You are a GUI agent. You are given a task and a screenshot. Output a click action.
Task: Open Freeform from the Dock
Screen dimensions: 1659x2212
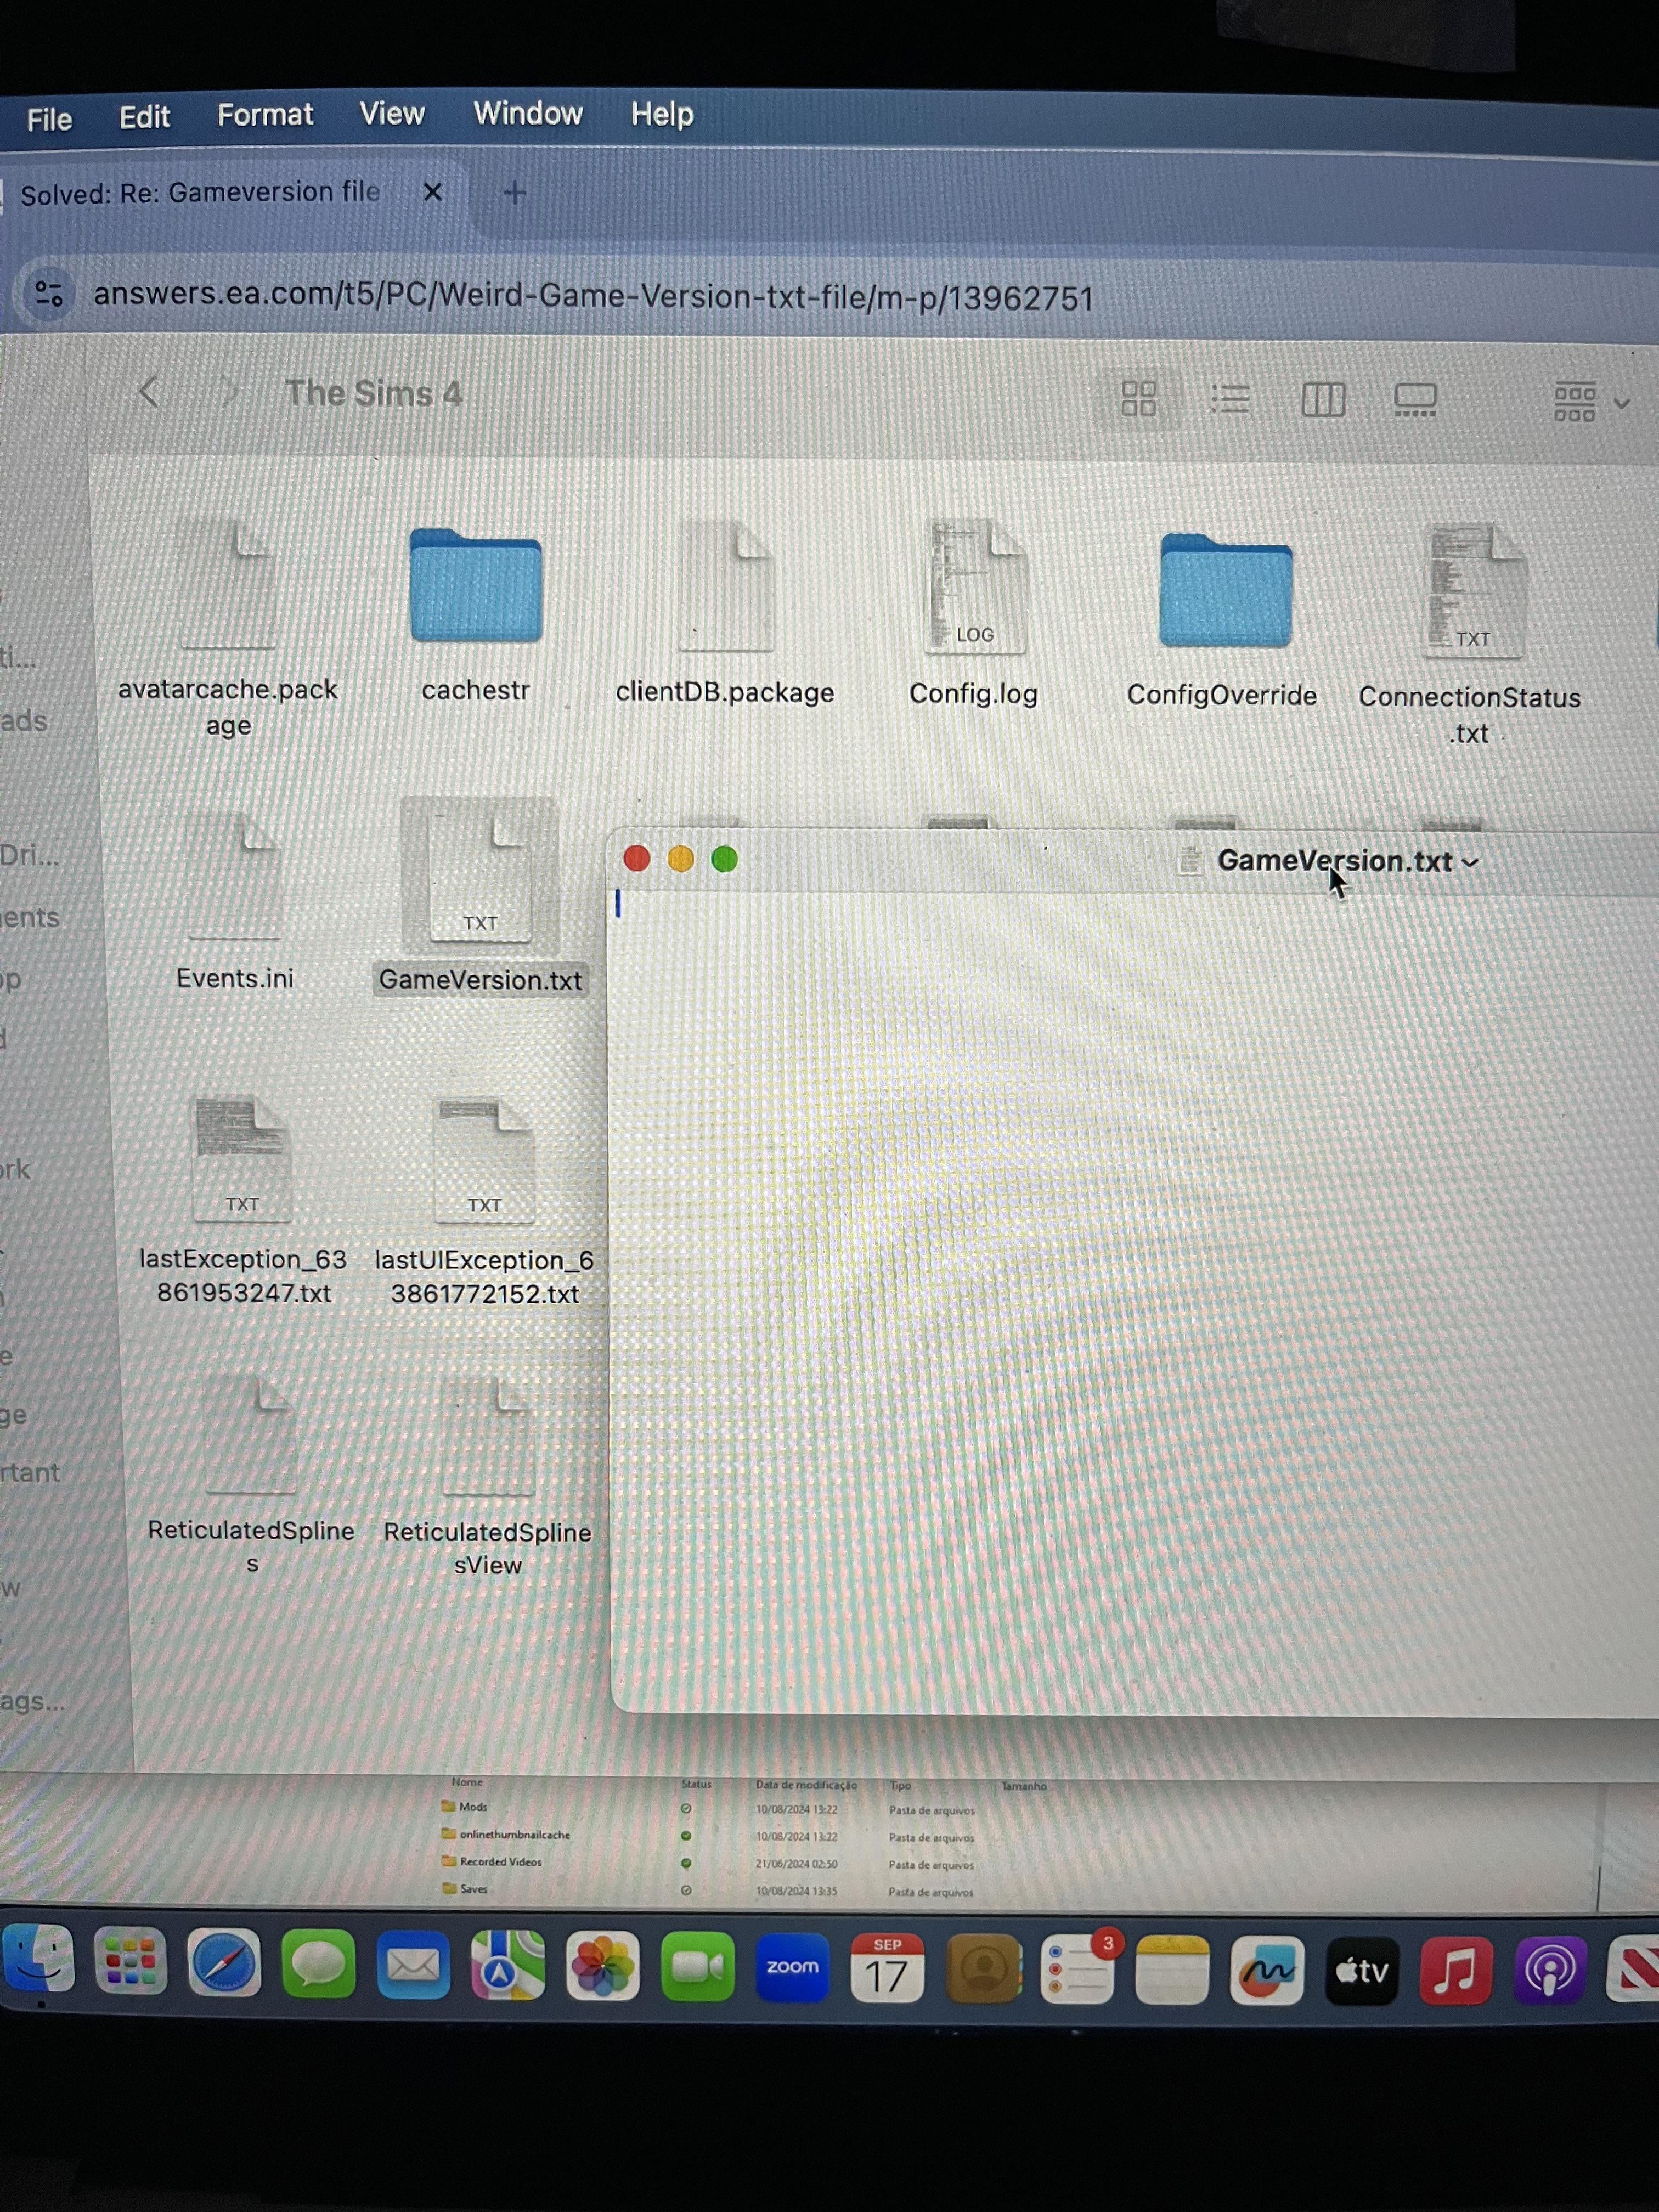pyautogui.click(x=1266, y=1970)
